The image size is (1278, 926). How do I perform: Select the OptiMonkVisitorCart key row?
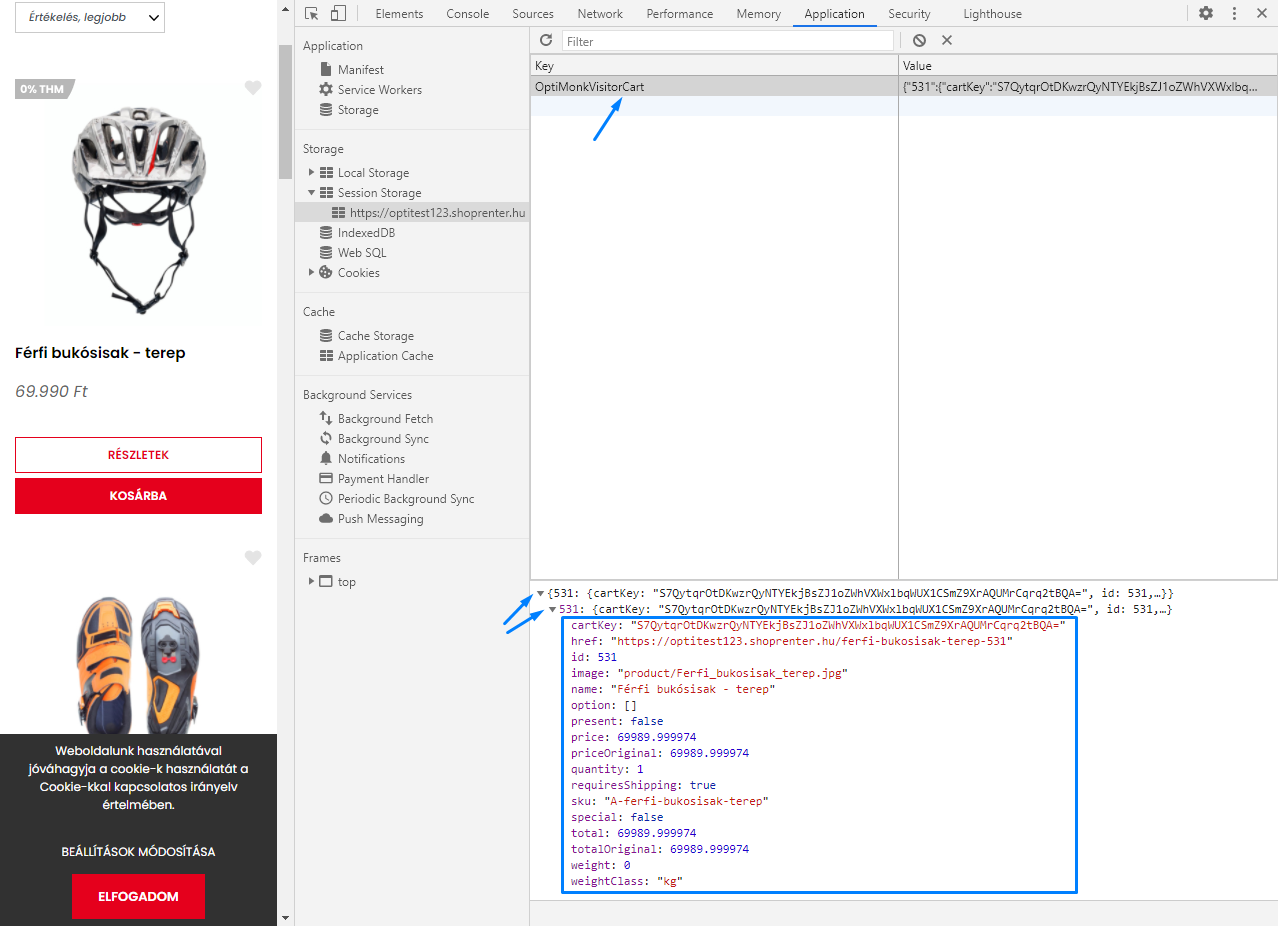tap(904, 87)
